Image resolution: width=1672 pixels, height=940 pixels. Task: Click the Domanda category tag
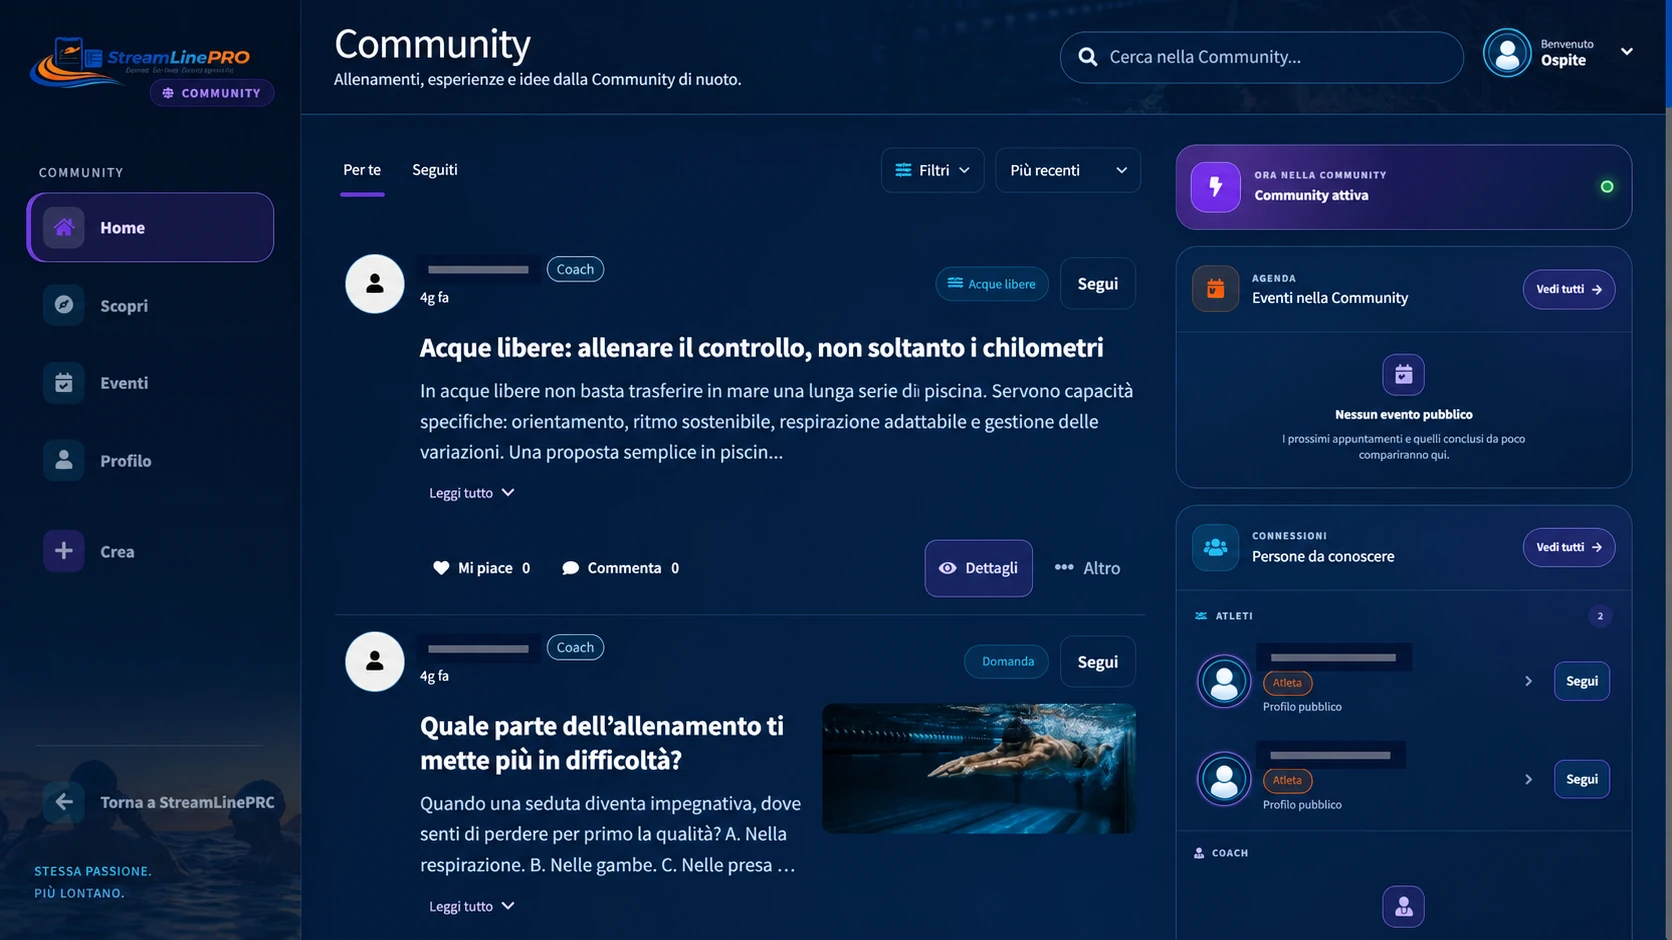click(1007, 662)
